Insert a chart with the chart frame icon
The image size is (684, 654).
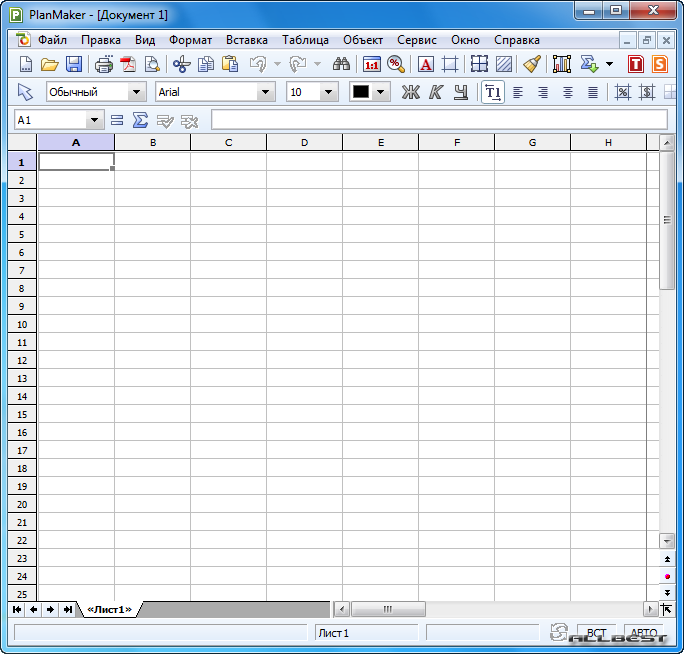561,65
